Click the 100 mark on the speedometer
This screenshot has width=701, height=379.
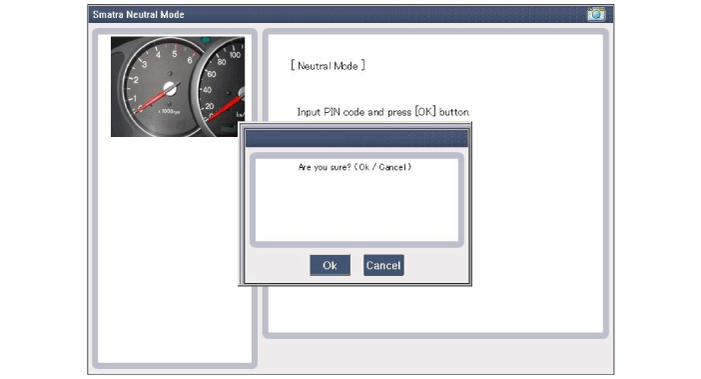(235, 55)
